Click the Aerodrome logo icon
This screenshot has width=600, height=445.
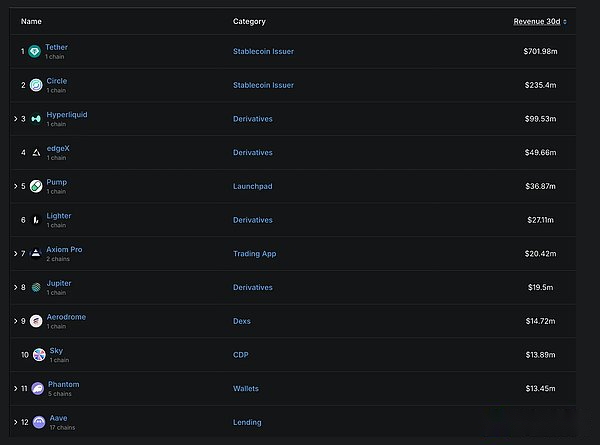[x=37, y=321]
